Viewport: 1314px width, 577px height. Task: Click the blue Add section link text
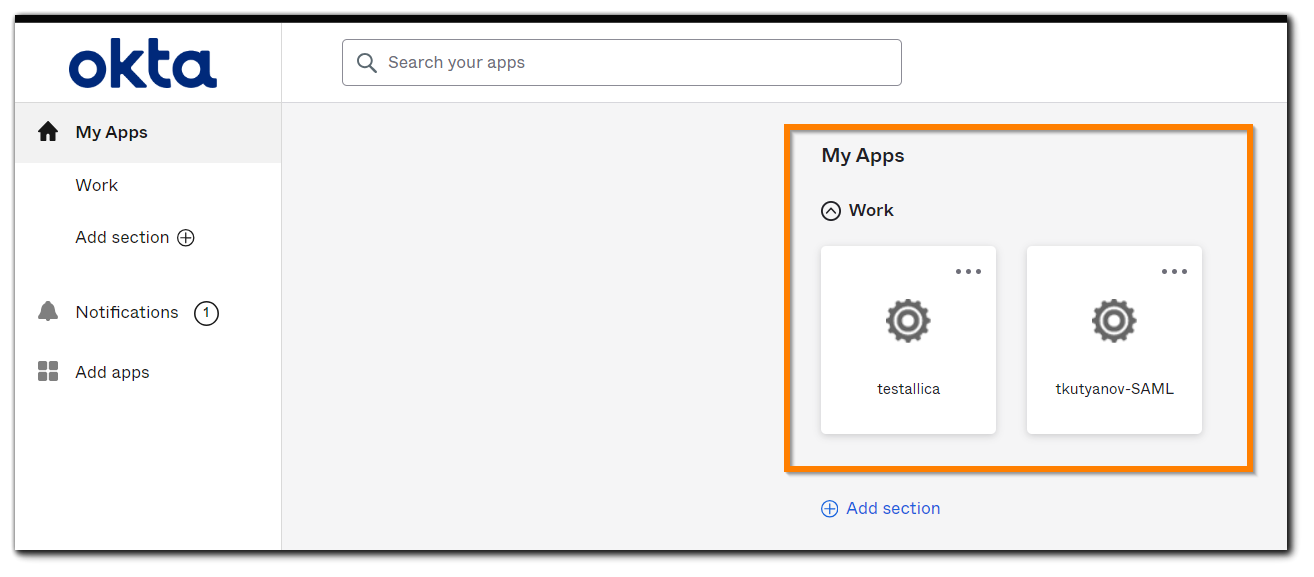coord(893,509)
